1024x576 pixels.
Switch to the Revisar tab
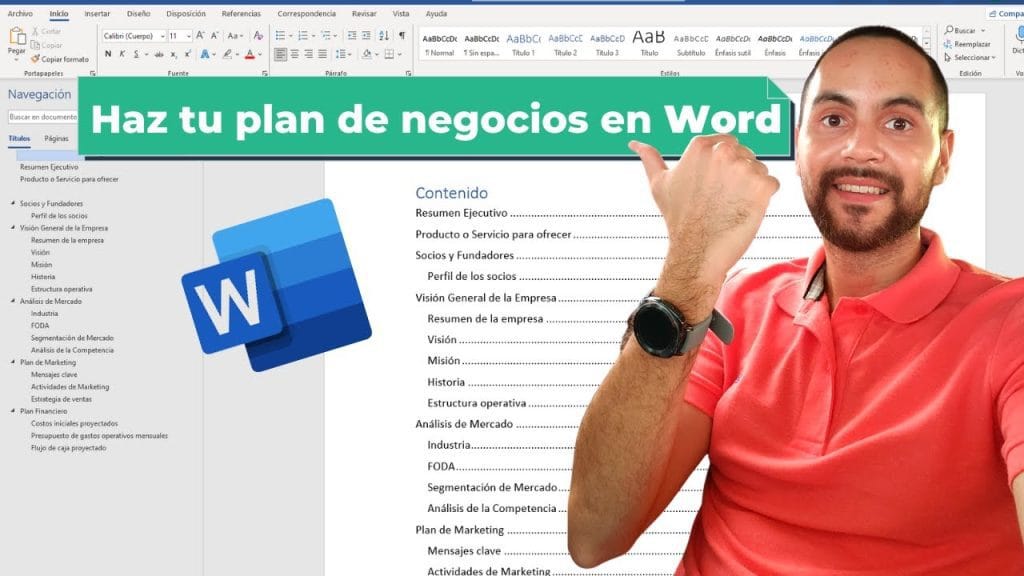[x=364, y=14]
